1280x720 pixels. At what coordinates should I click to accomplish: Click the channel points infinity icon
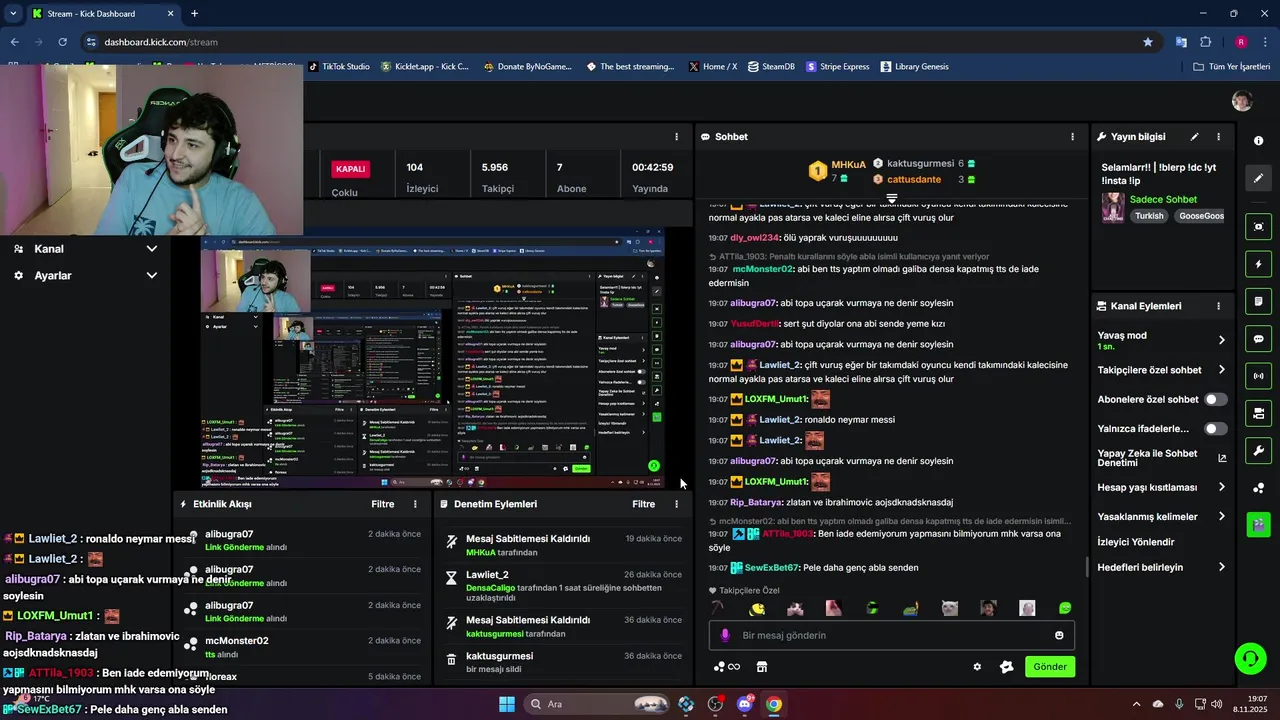(x=727, y=667)
